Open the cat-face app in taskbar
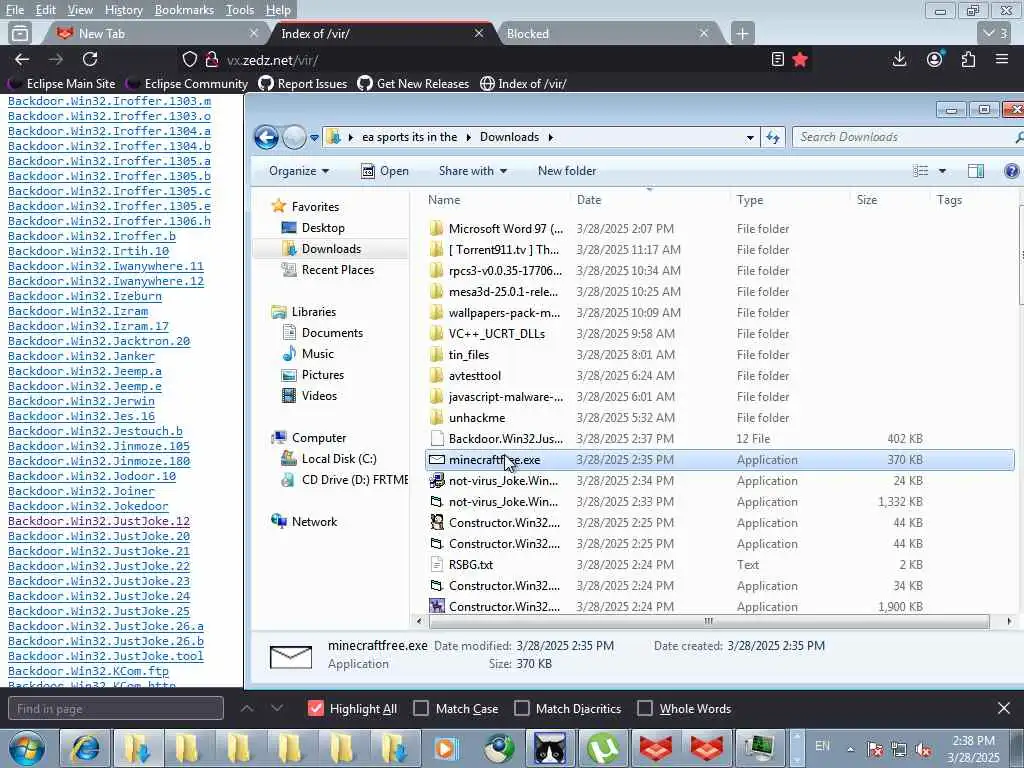 tap(551, 748)
